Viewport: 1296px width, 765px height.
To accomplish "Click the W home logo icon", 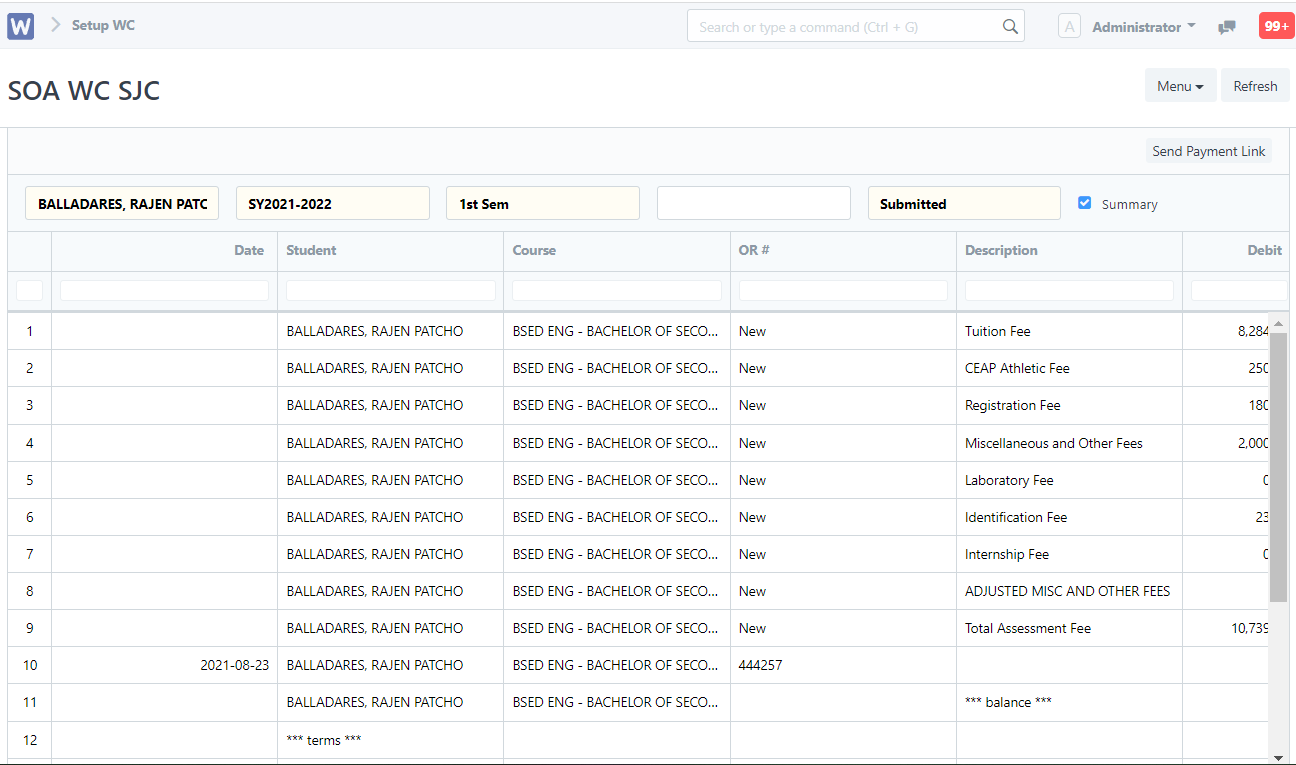I will pos(20,25).
